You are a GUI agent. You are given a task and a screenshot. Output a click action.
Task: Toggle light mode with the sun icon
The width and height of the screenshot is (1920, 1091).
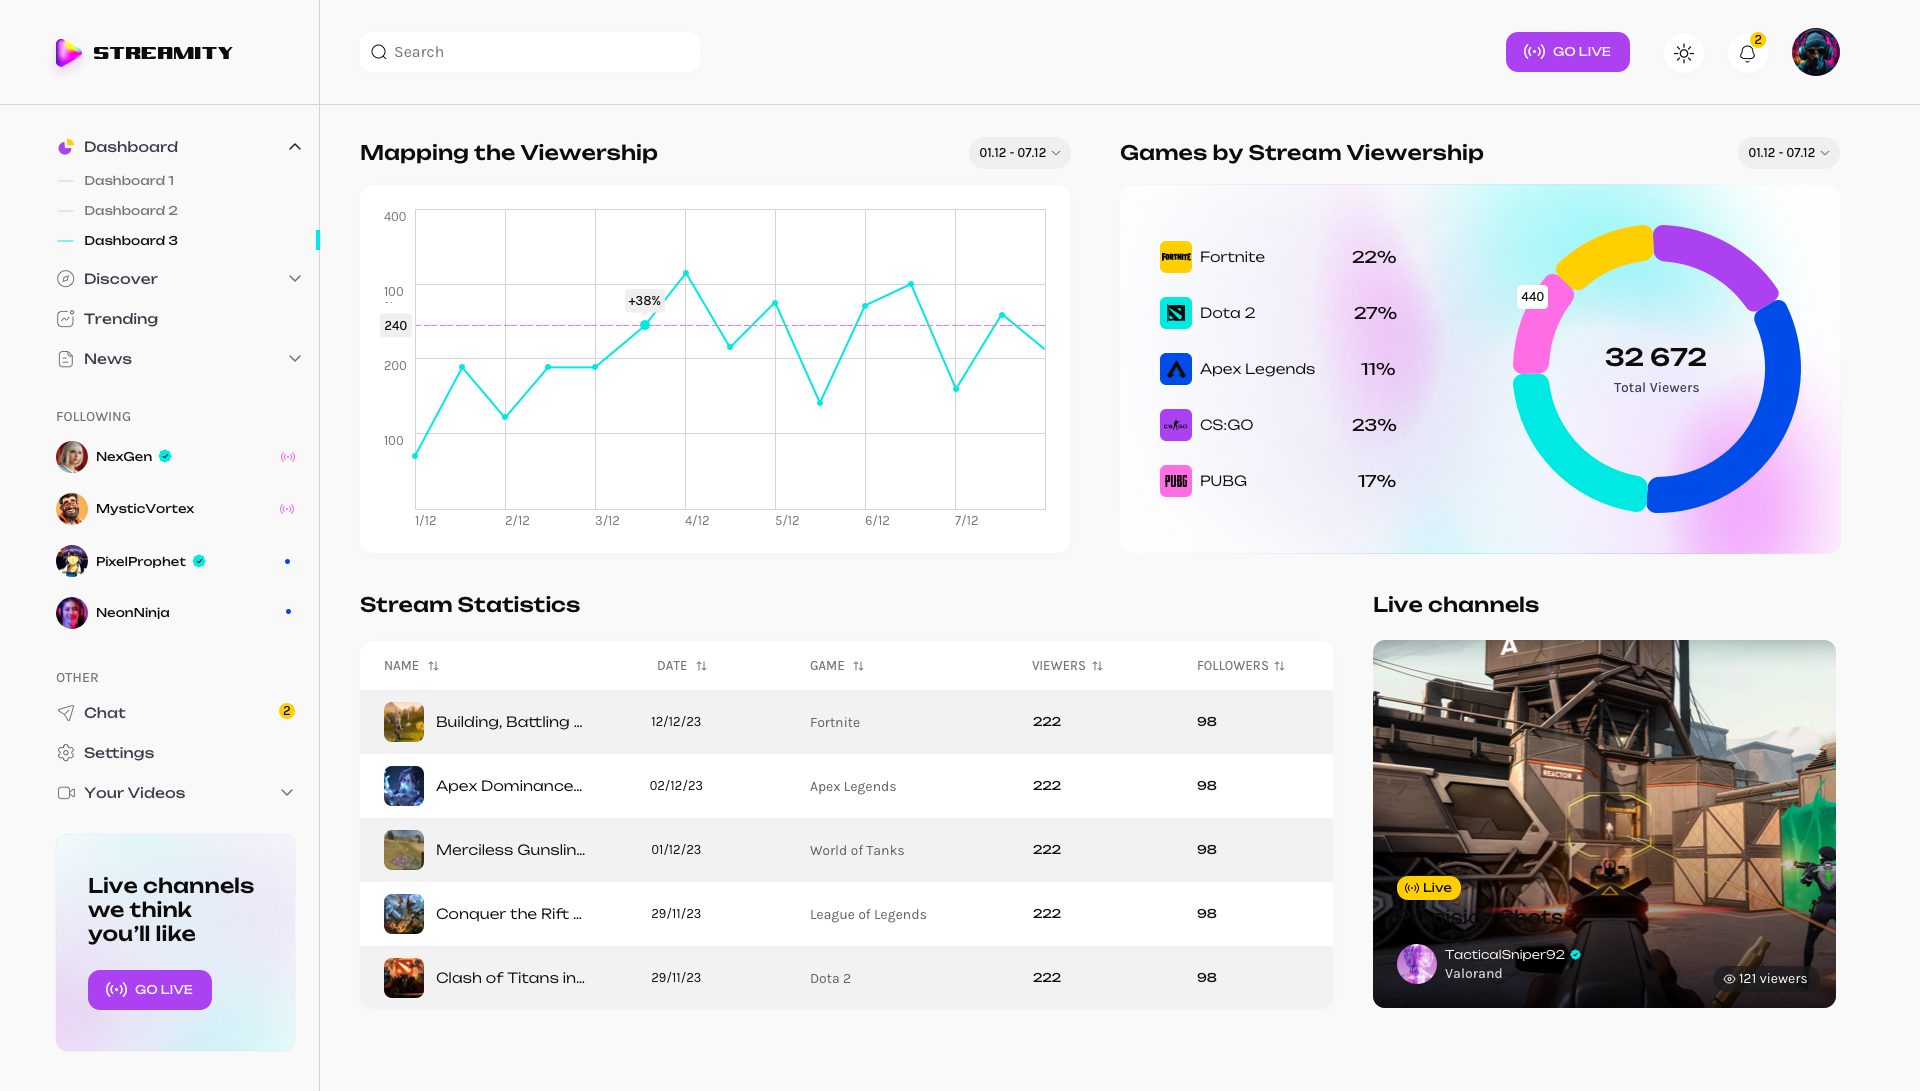(x=1684, y=52)
